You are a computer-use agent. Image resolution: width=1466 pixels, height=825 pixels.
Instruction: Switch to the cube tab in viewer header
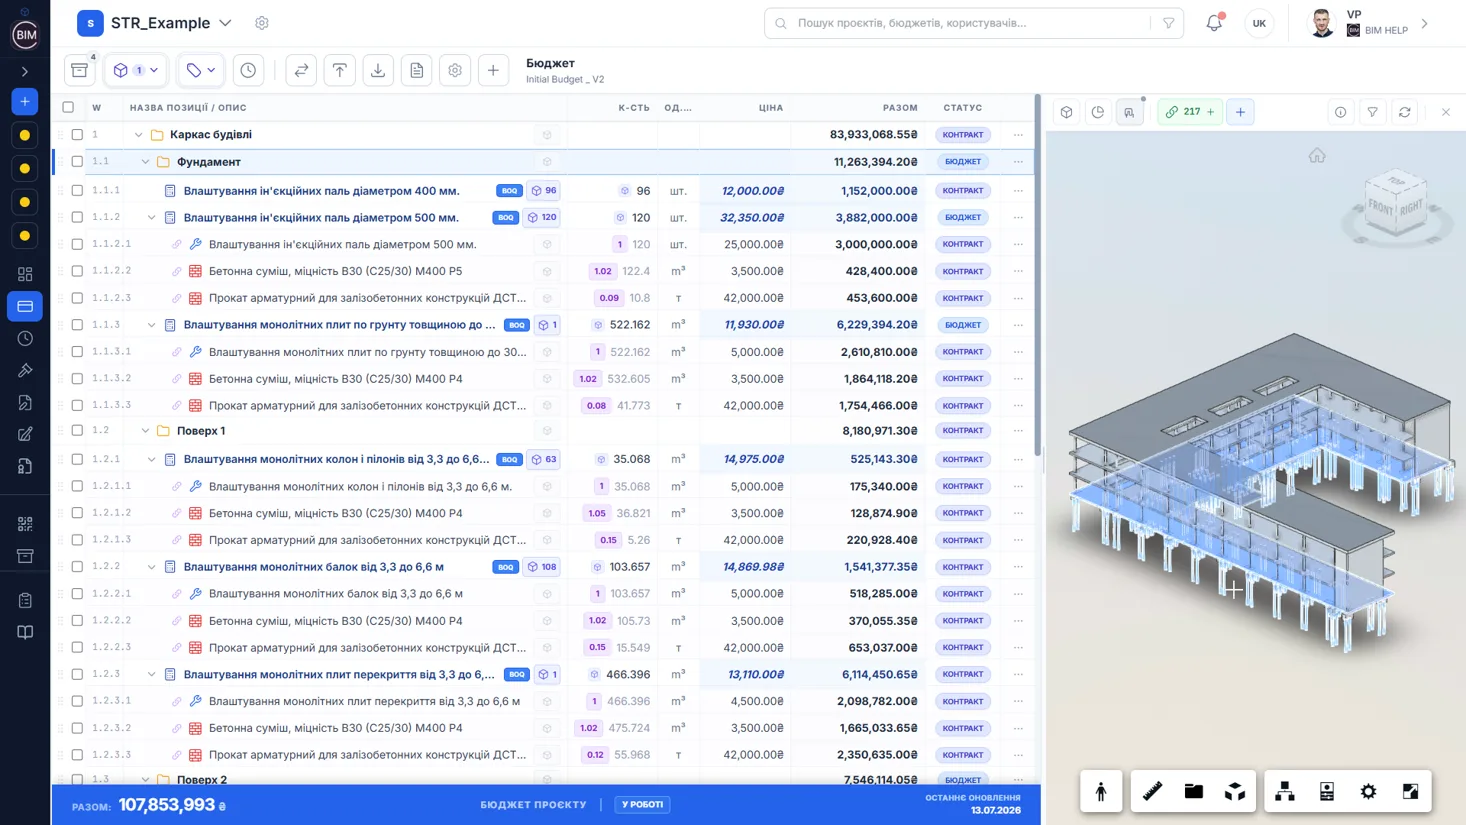click(1067, 112)
